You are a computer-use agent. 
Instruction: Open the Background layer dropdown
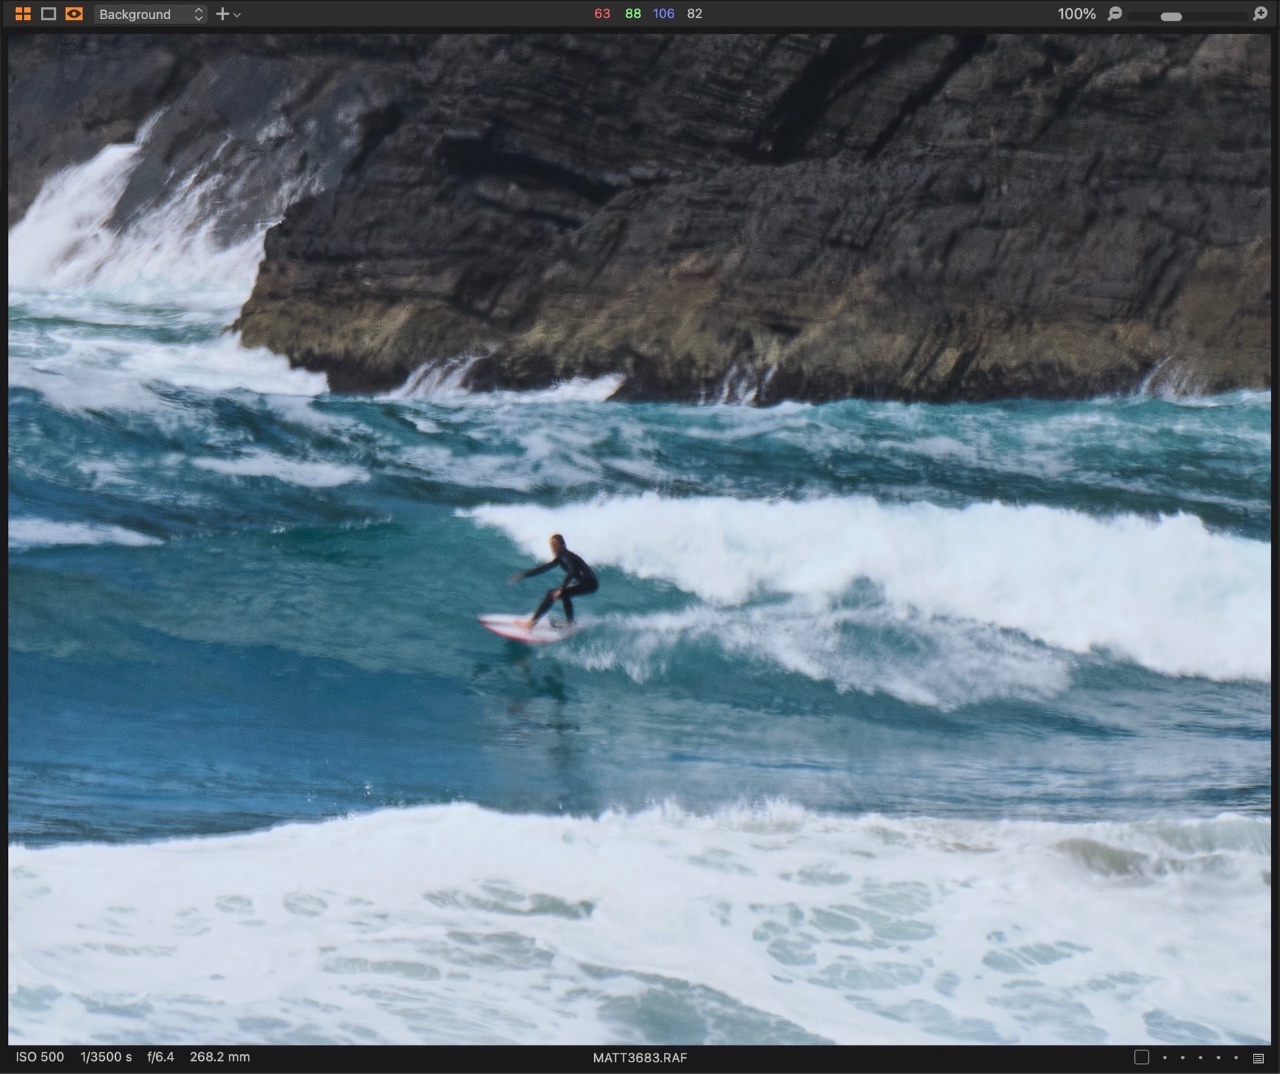(151, 14)
